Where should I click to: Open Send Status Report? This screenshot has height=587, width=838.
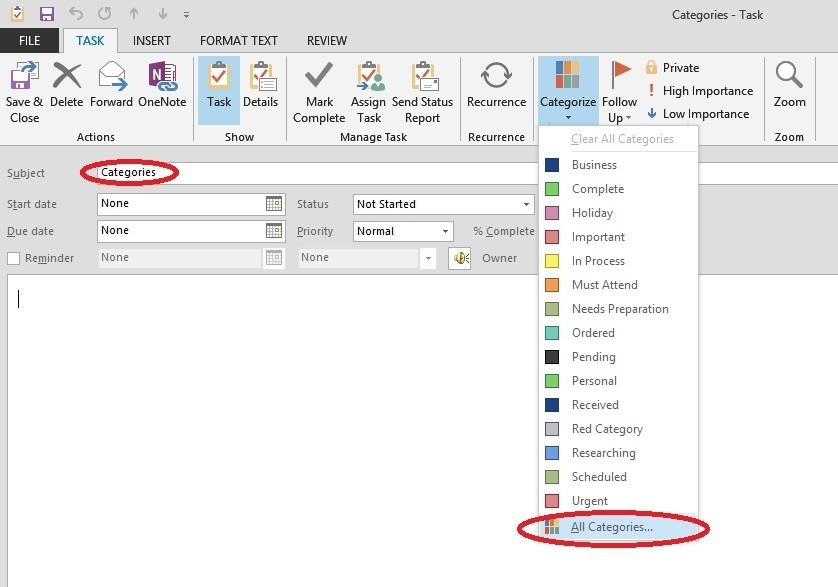[422, 90]
